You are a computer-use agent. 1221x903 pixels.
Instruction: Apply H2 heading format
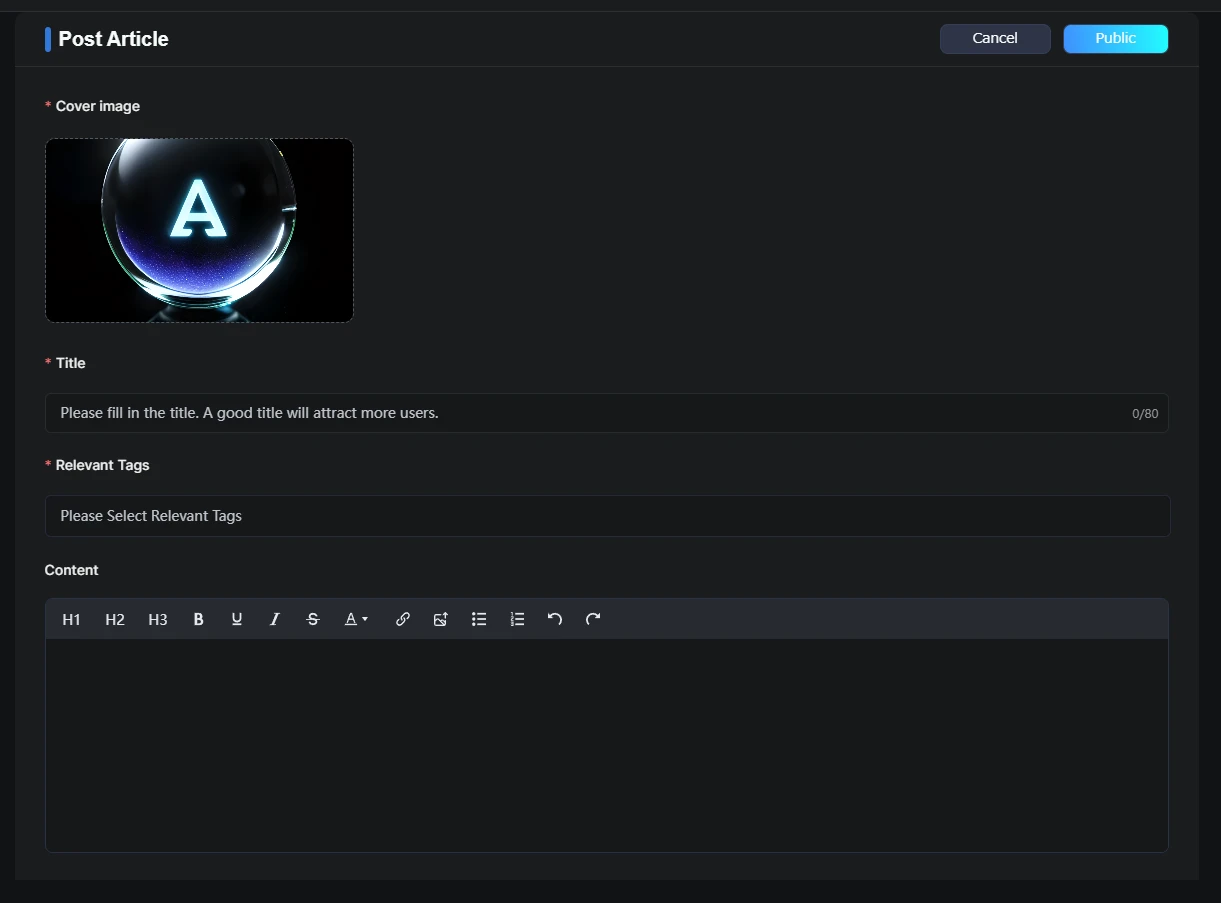115,620
